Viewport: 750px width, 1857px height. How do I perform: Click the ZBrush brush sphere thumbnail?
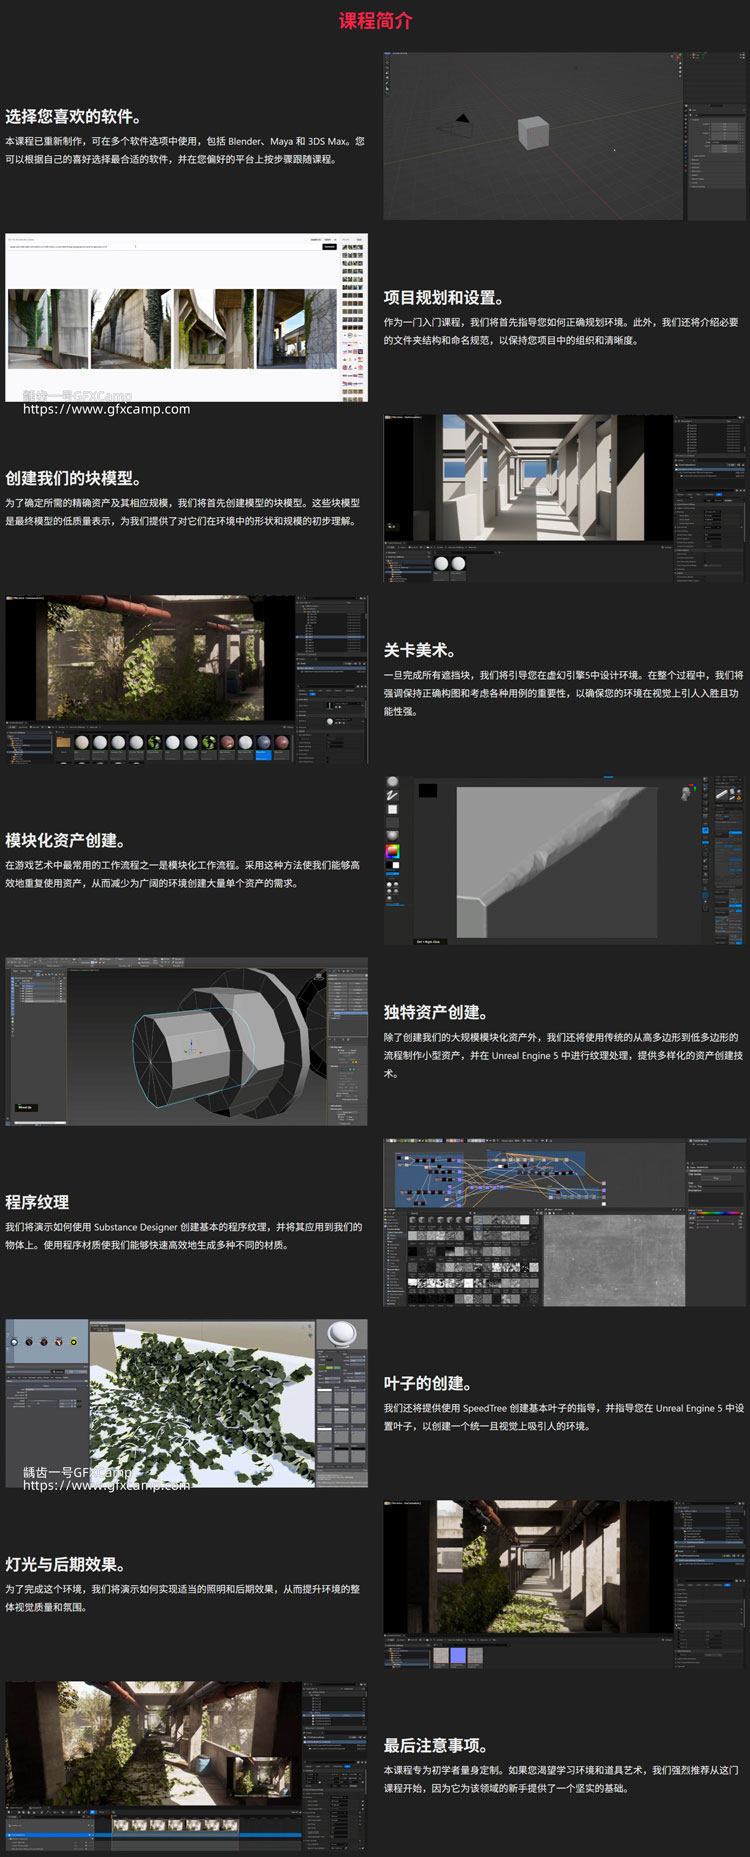click(x=393, y=782)
